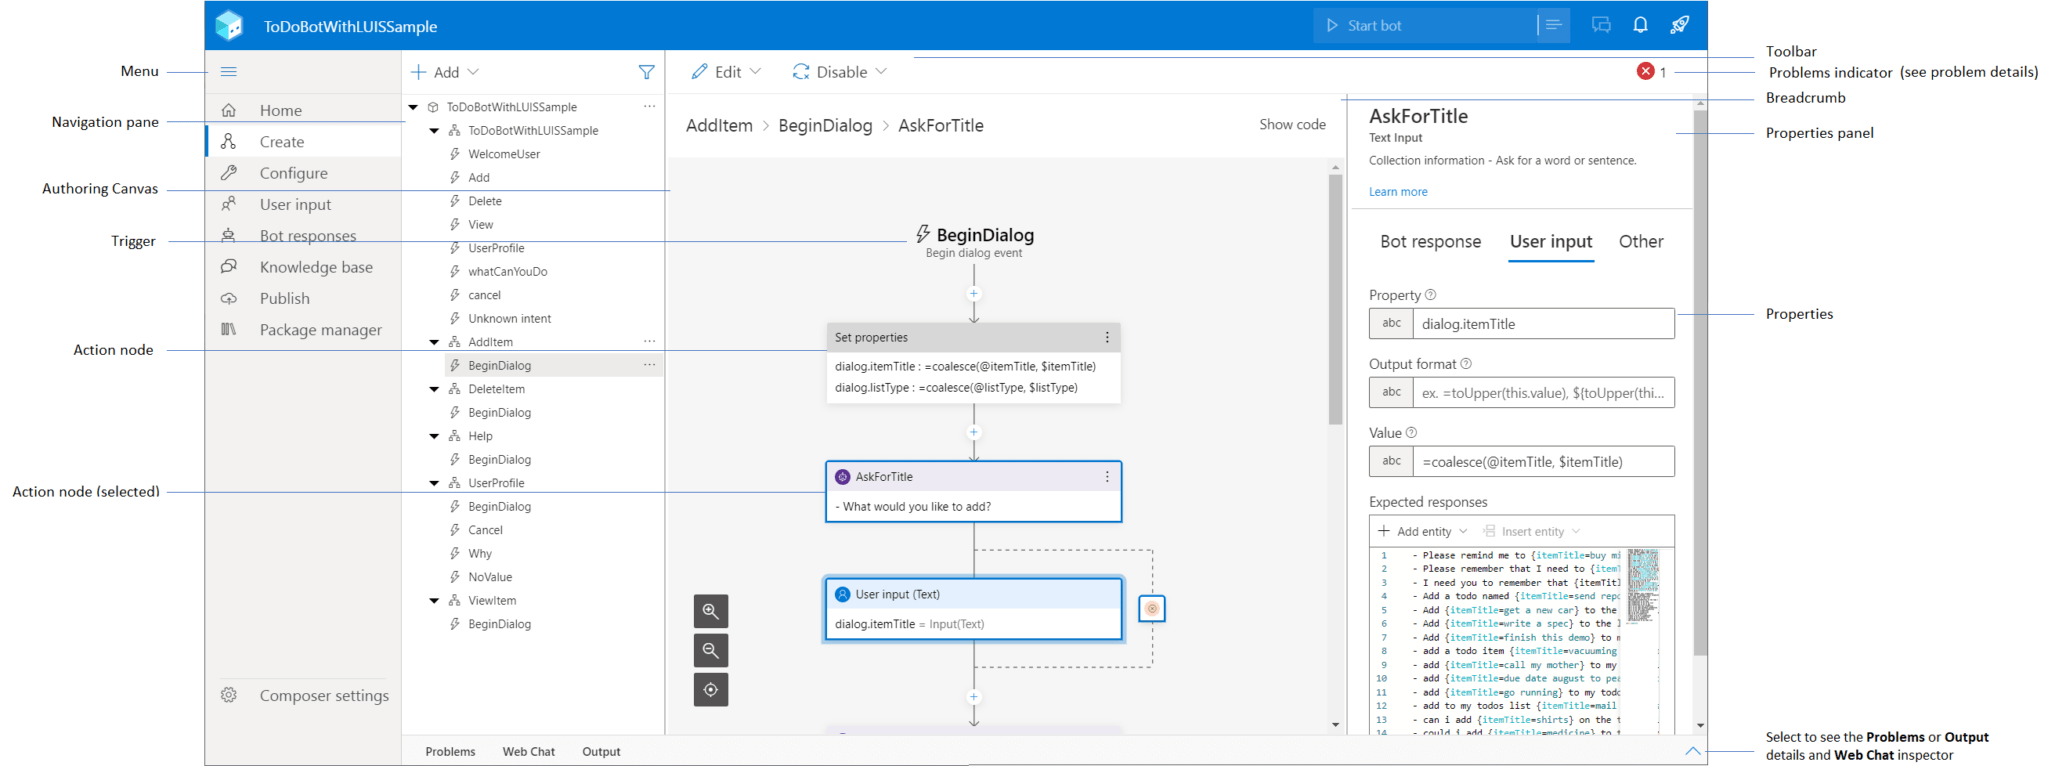Zoom out on the authoring canvas
Screen dimensions: 2048x766
711,650
